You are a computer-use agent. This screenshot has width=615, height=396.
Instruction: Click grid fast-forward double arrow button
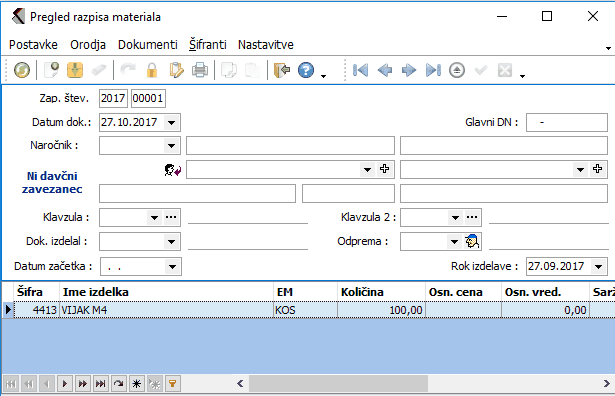83,383
